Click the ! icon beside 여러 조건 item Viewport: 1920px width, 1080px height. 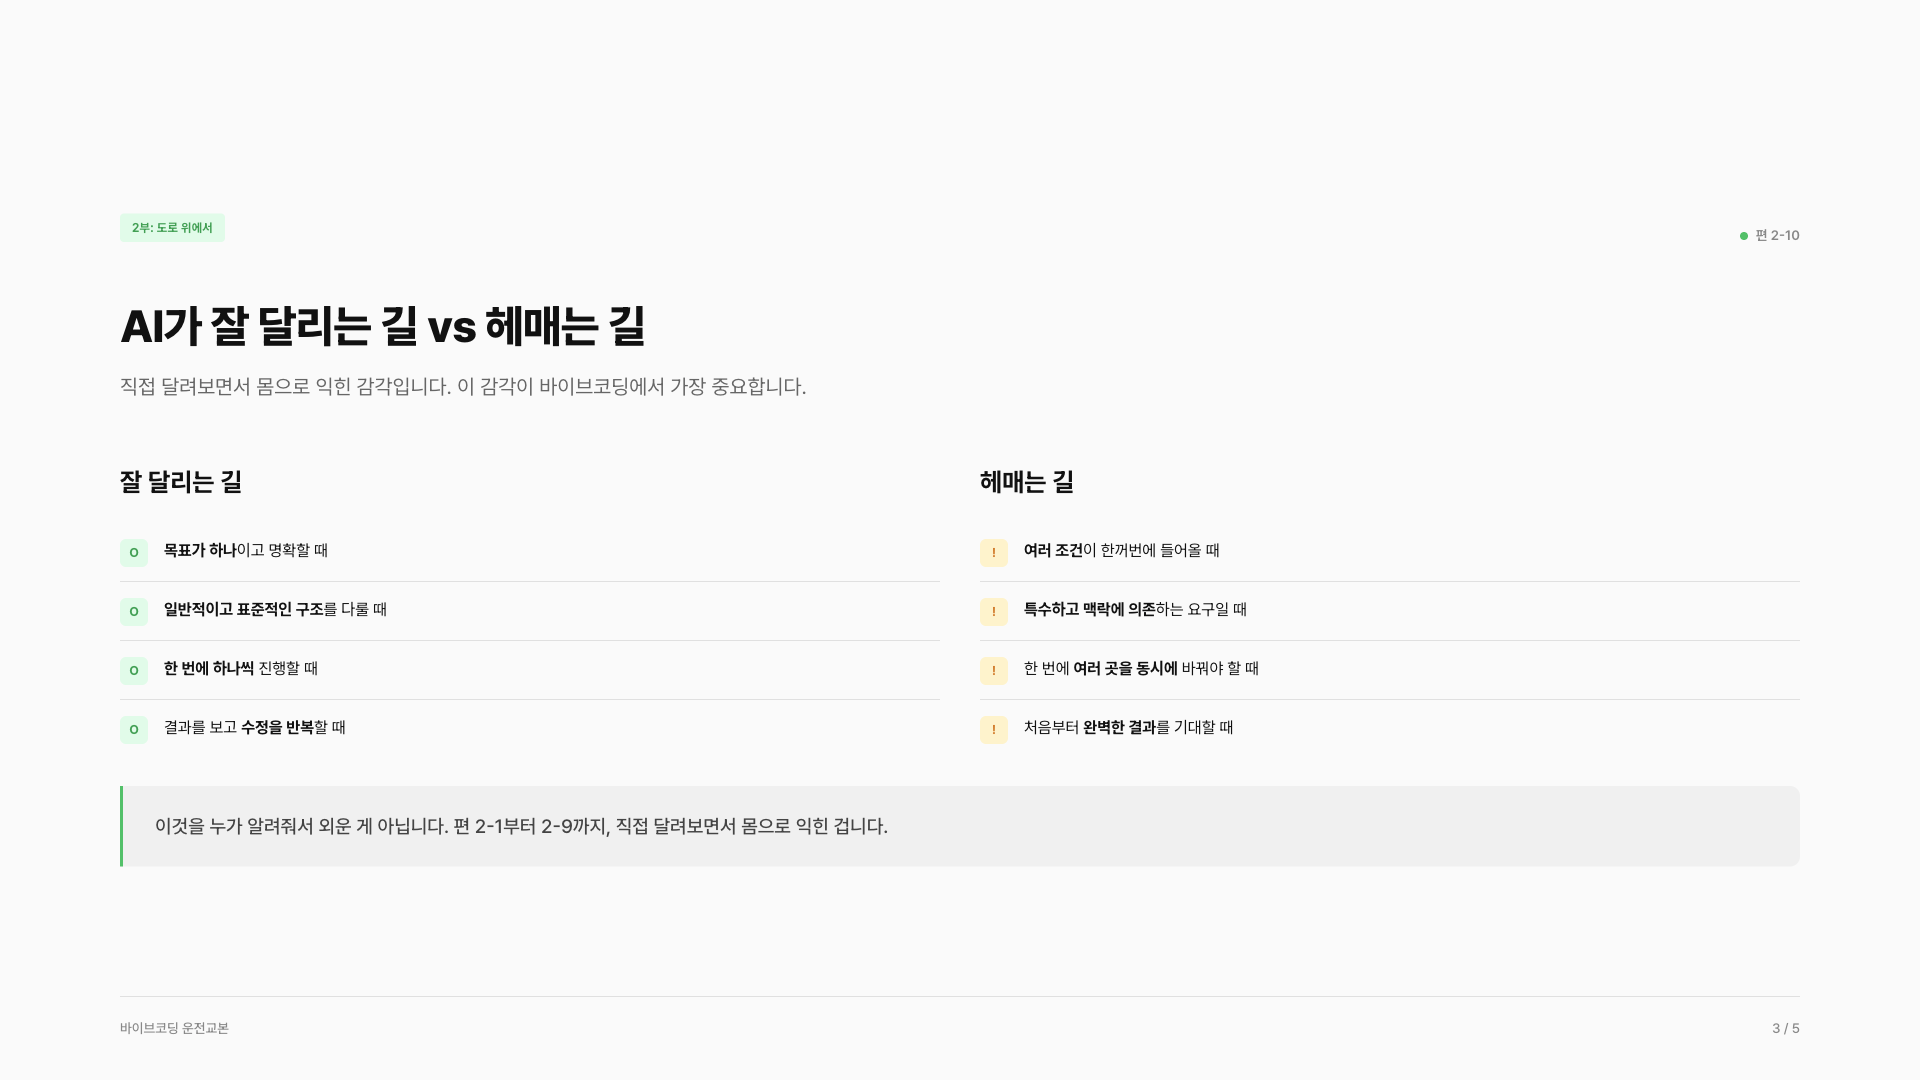pyautogui.click(x=993, y=552)
